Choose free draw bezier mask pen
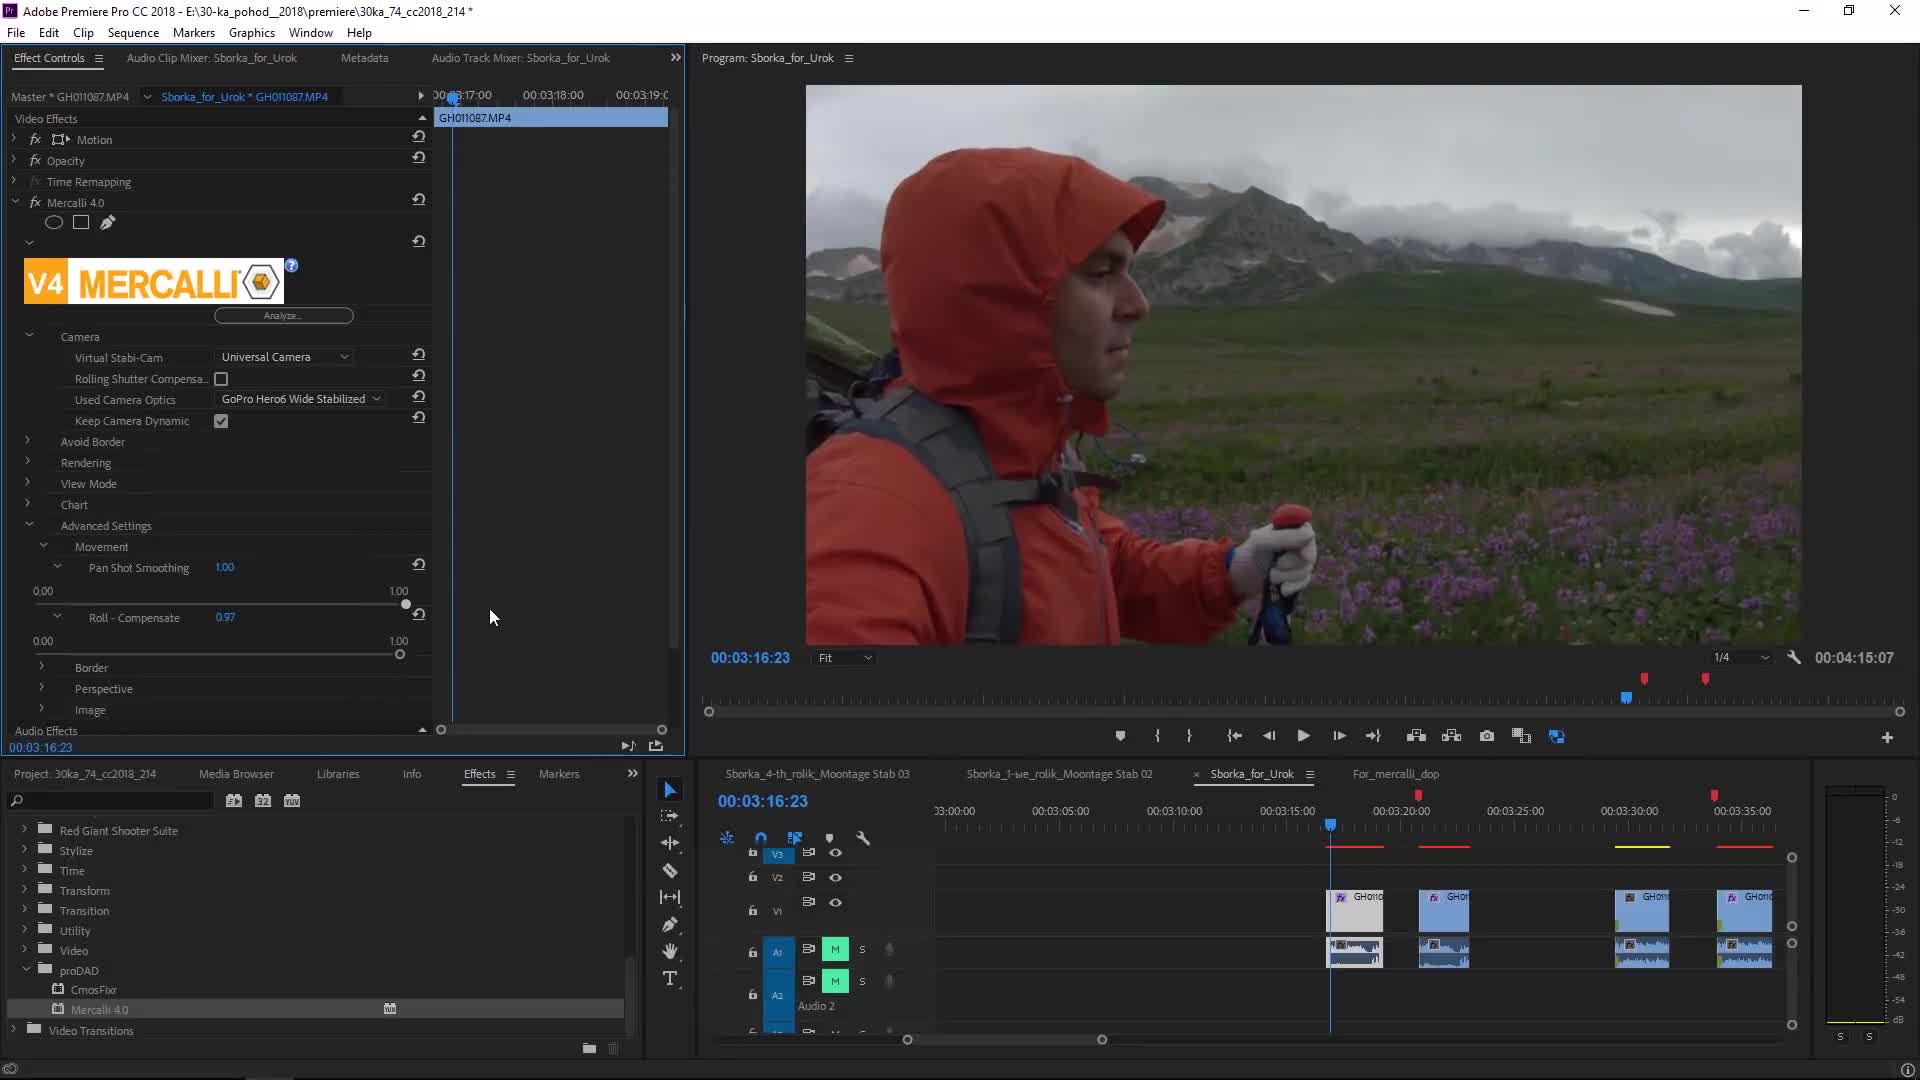The height and width of the screenshot is (1080, 1920). pos(107,223)
